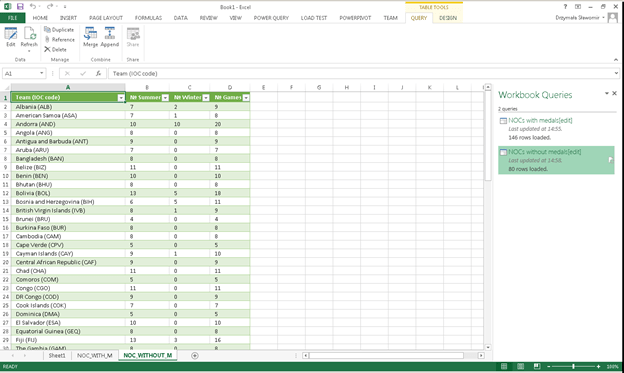
Task: Select cell Andorra (AND)
Action: tap(68, 124)
